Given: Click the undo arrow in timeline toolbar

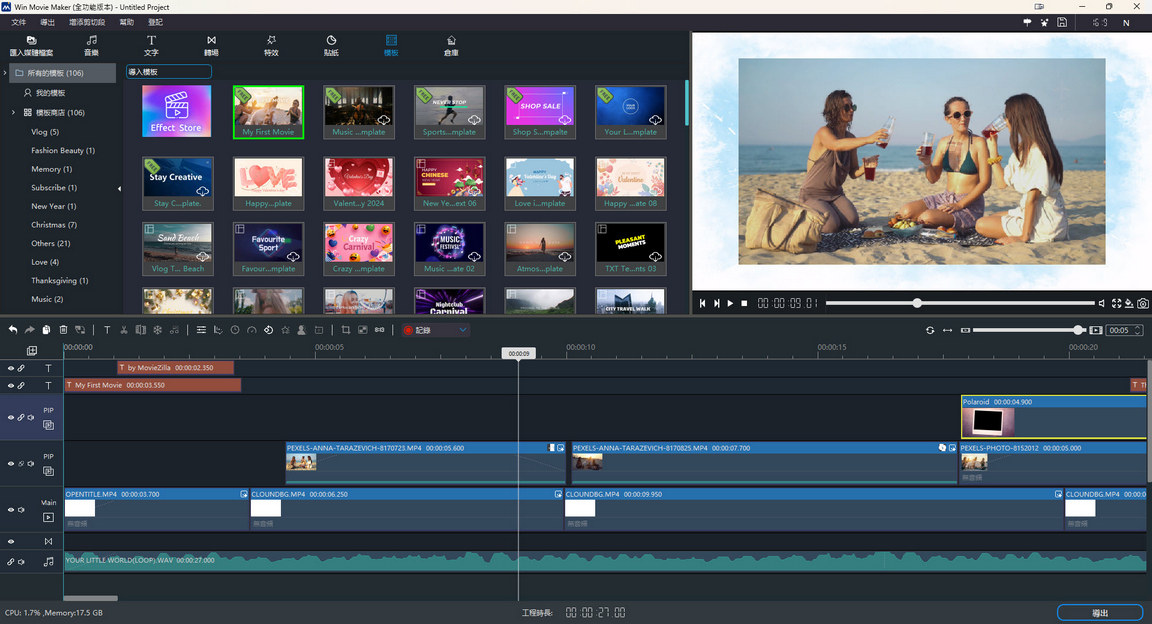Looking at the screenshot, I should click(13, 330).
